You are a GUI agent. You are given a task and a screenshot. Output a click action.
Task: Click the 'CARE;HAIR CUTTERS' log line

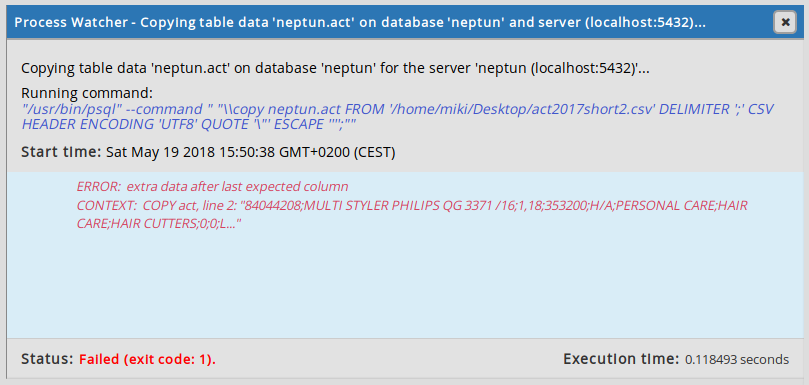(159, 224)
